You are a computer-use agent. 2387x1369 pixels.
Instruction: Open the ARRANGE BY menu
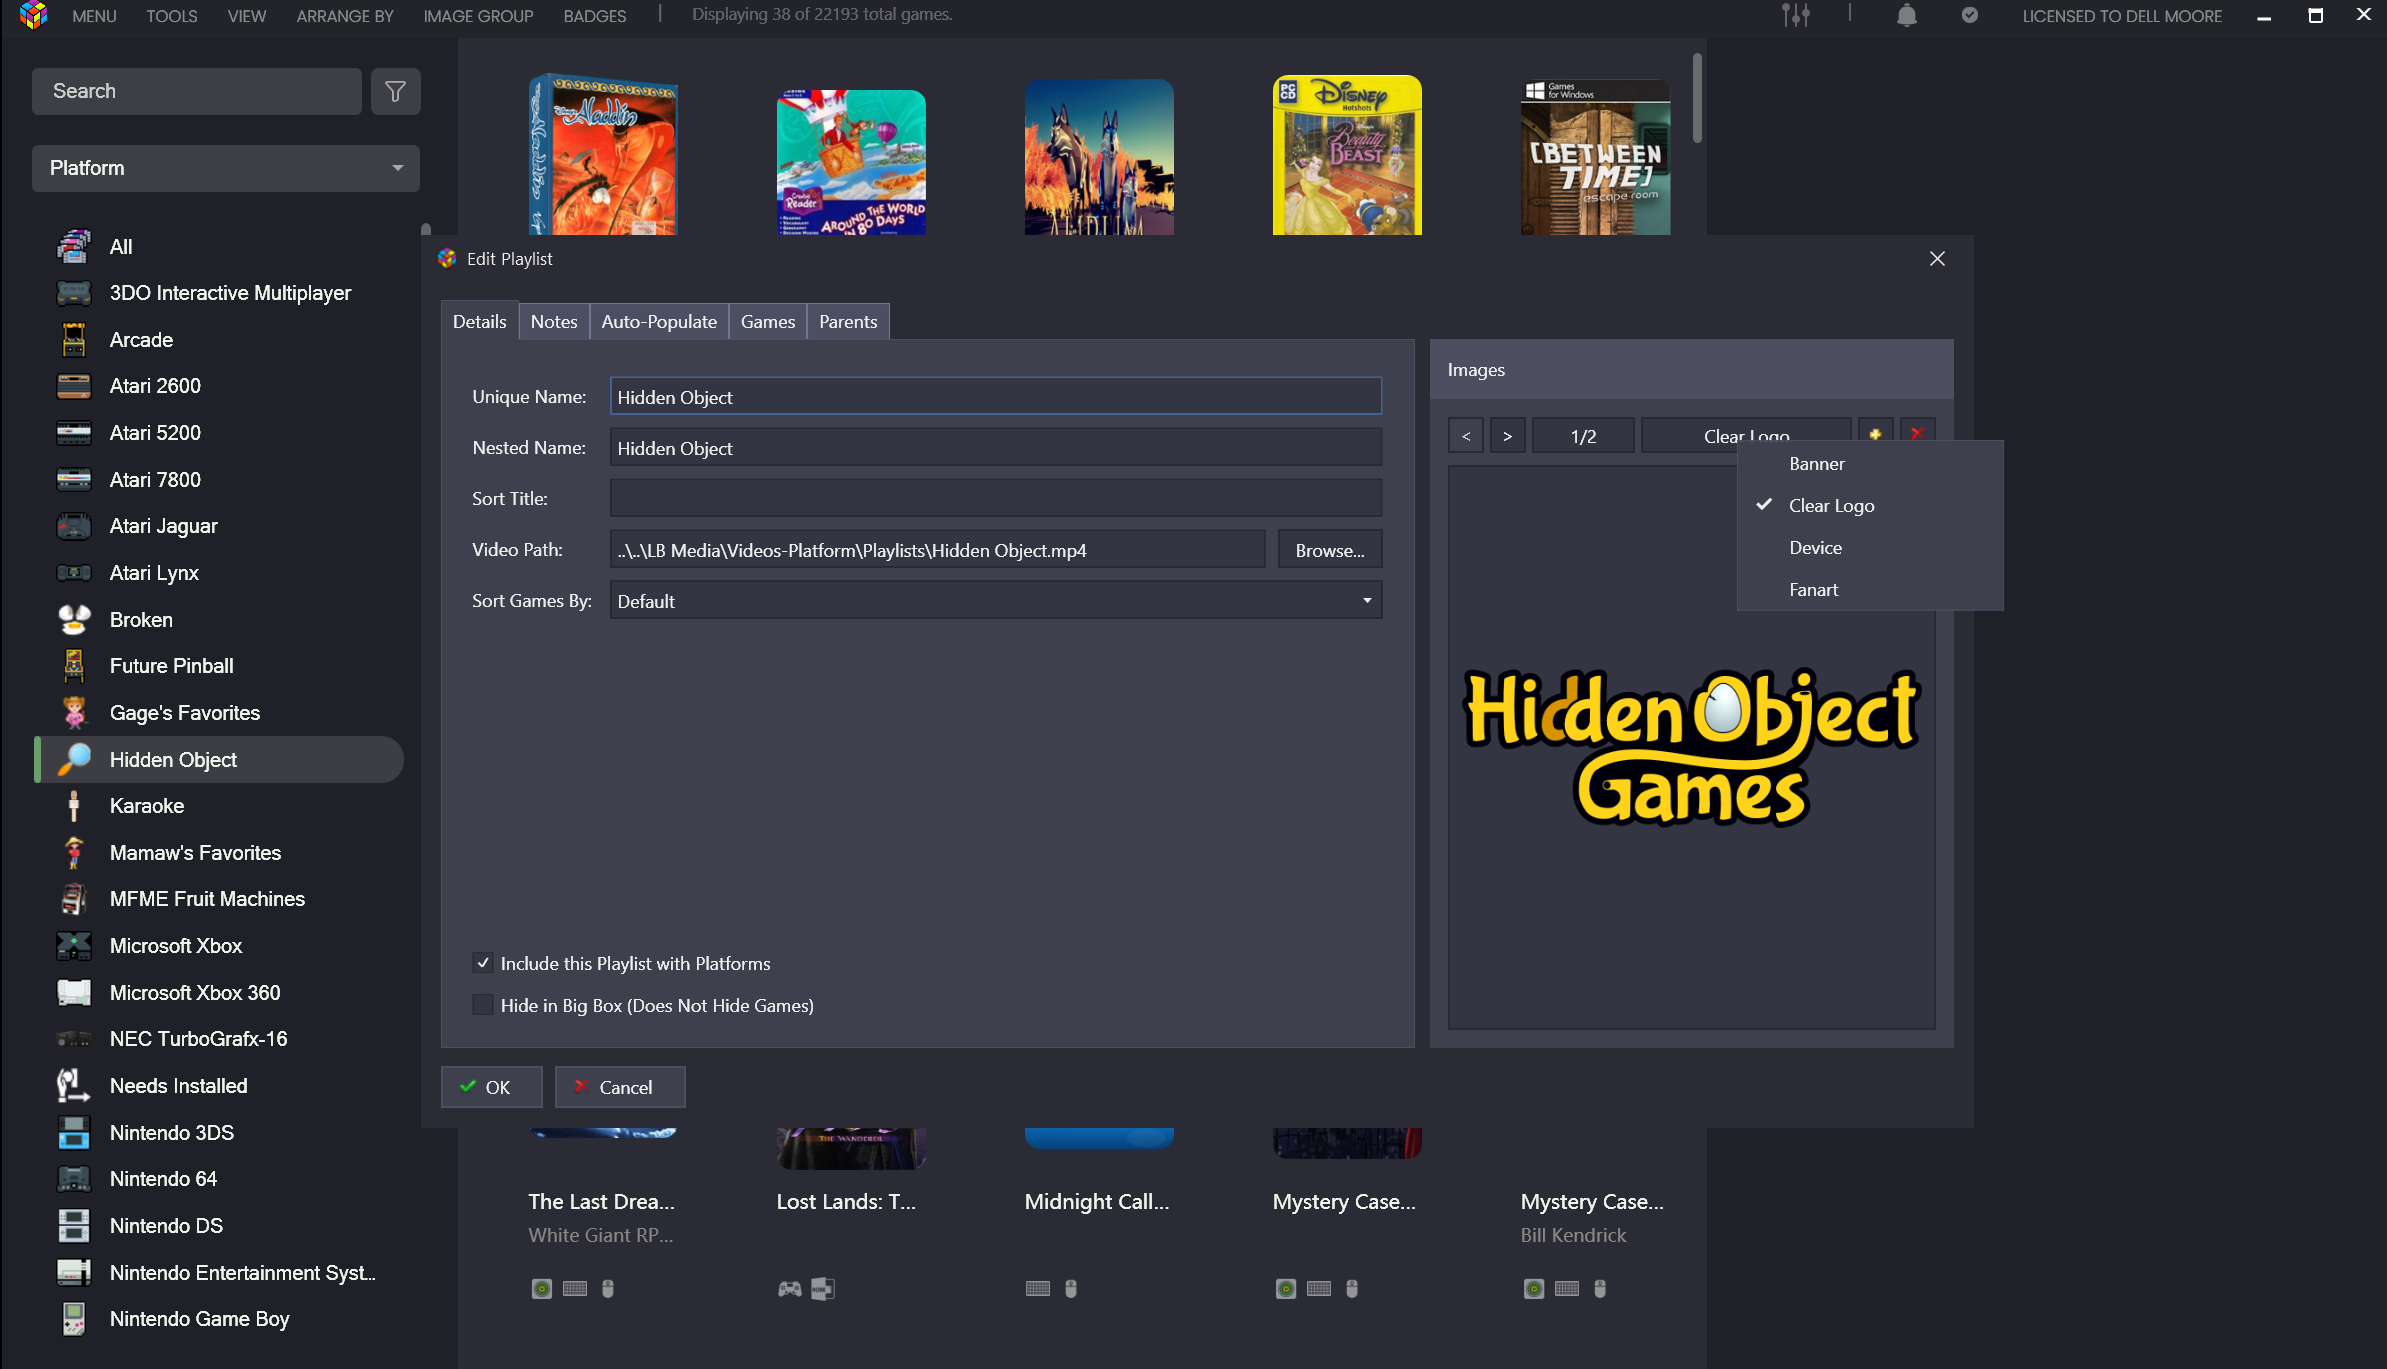point(345,16)
